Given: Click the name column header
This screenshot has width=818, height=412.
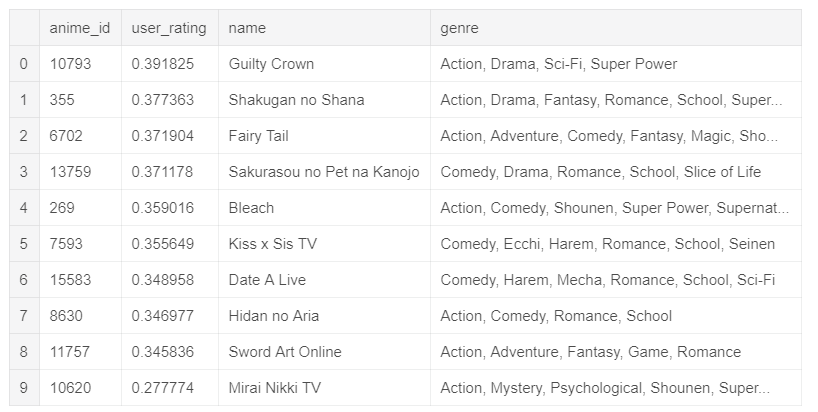Looking at the screenshot, I should click(247, 28).
